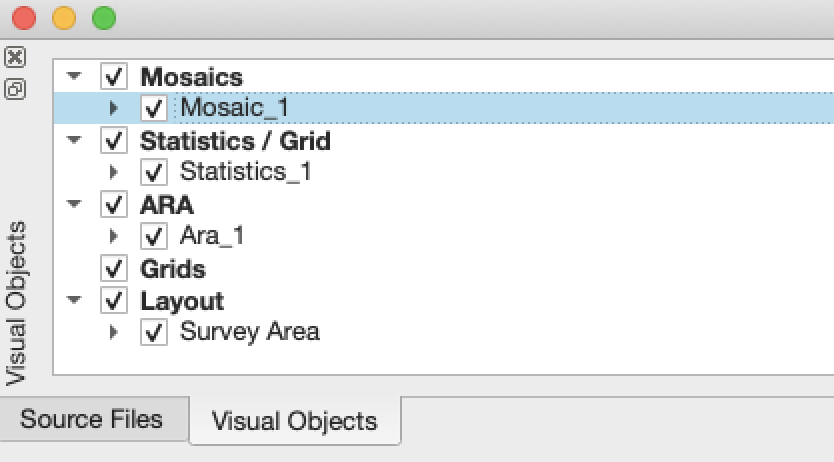Screen dimensions: 834x462
Task: Collapse the Mosaics tree group
Action: (73, 77)
